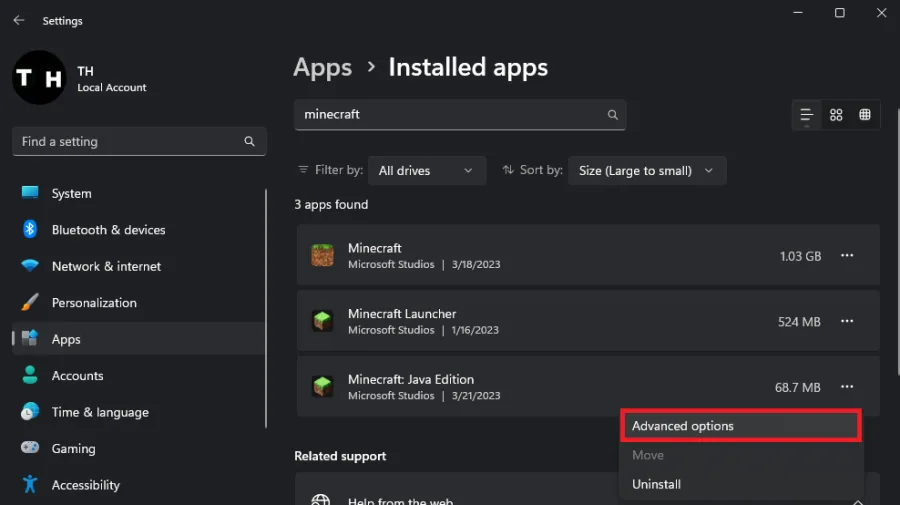
Task: Click the System monitor icon
Action: point(30,192)
